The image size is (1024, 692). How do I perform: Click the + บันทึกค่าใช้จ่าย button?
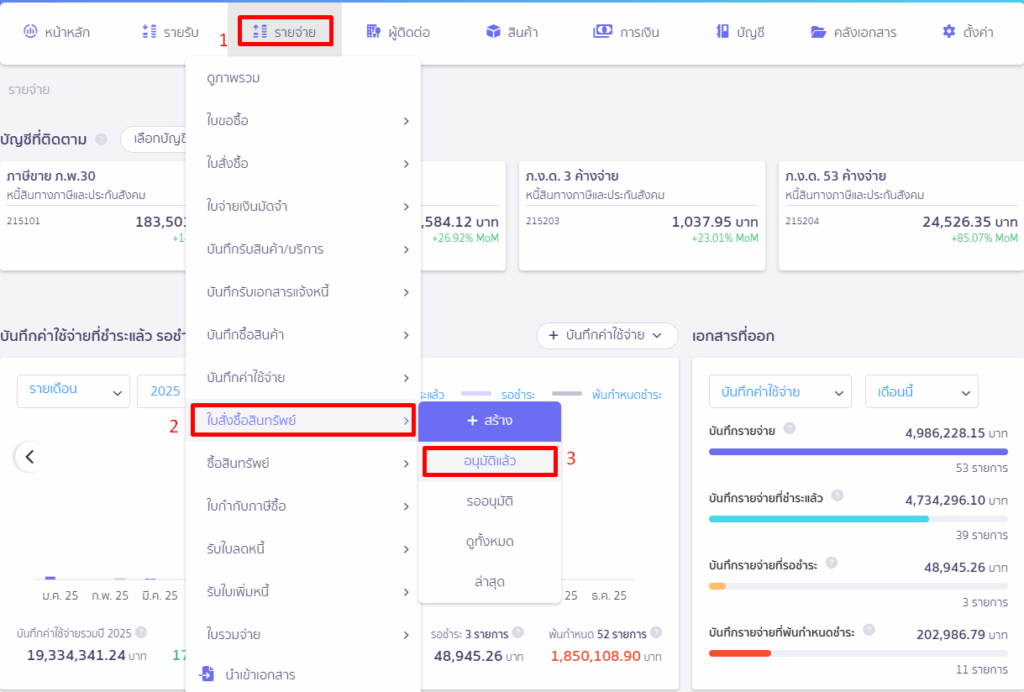[x=606, y=336]
